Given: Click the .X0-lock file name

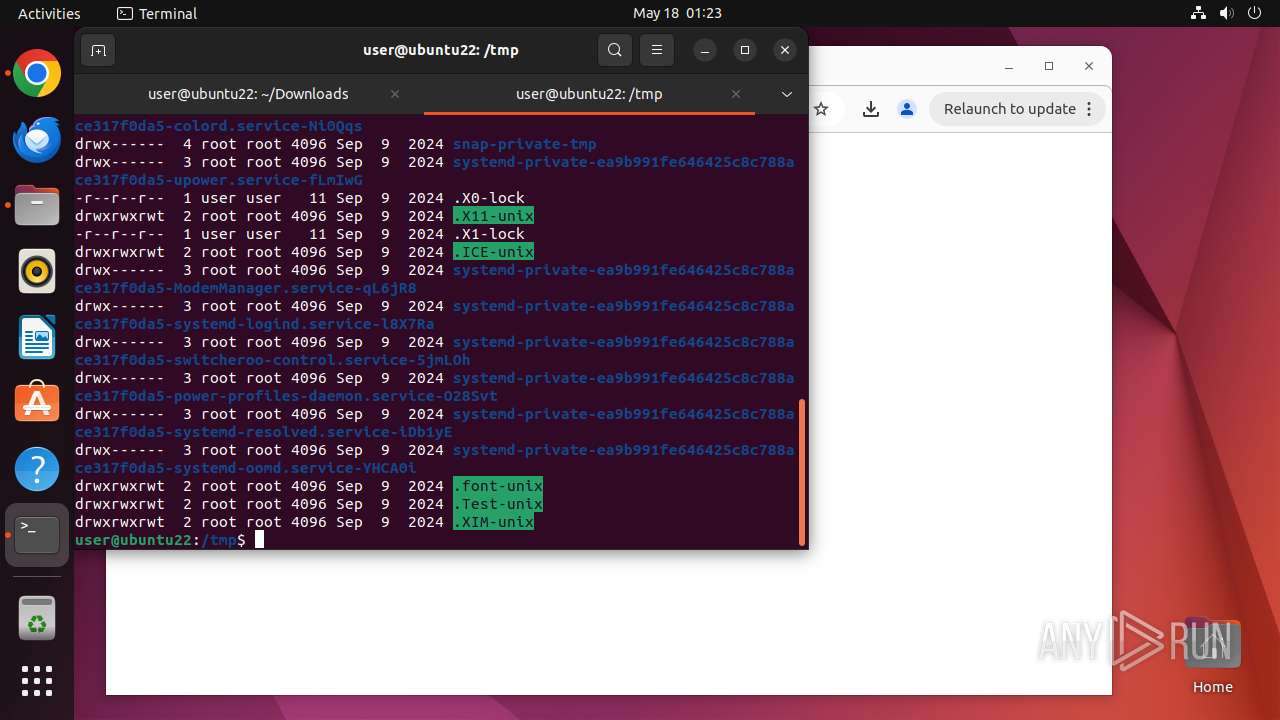Looking at the screenshot, I should pyautogui.click(x=489, y=198).
